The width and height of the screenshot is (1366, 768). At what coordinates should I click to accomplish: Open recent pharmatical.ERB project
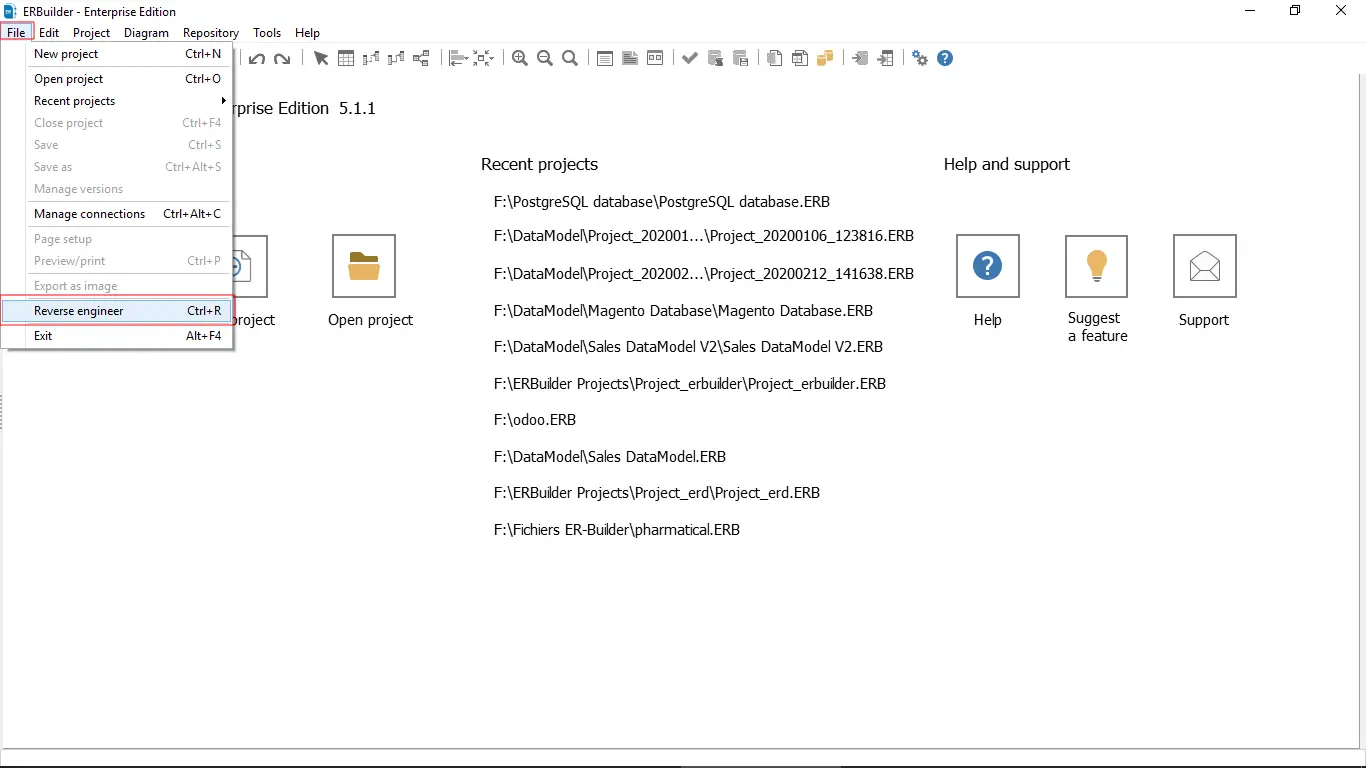617,530
